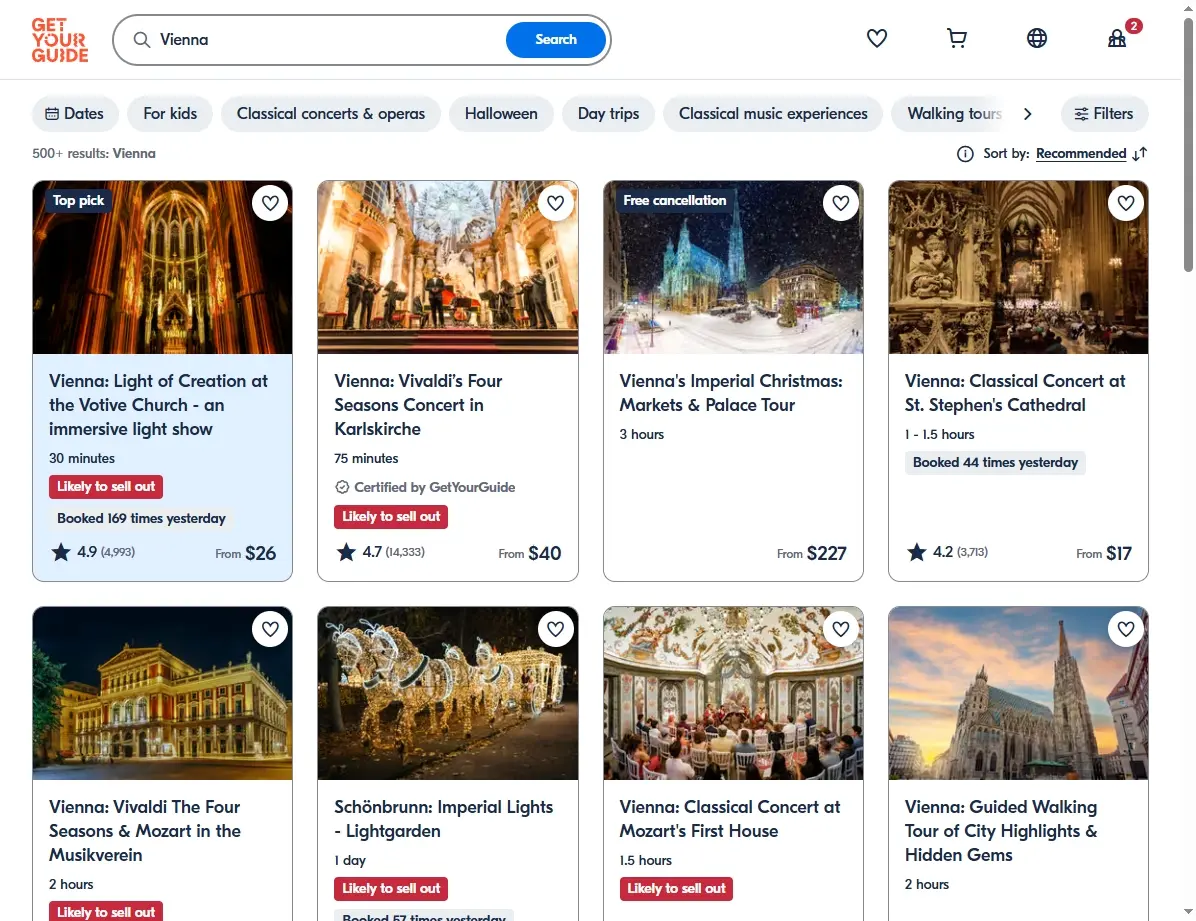Toggle sort order arrows icon
The width and height of the screenshot is (1196, 921).
pos(1140,154)
